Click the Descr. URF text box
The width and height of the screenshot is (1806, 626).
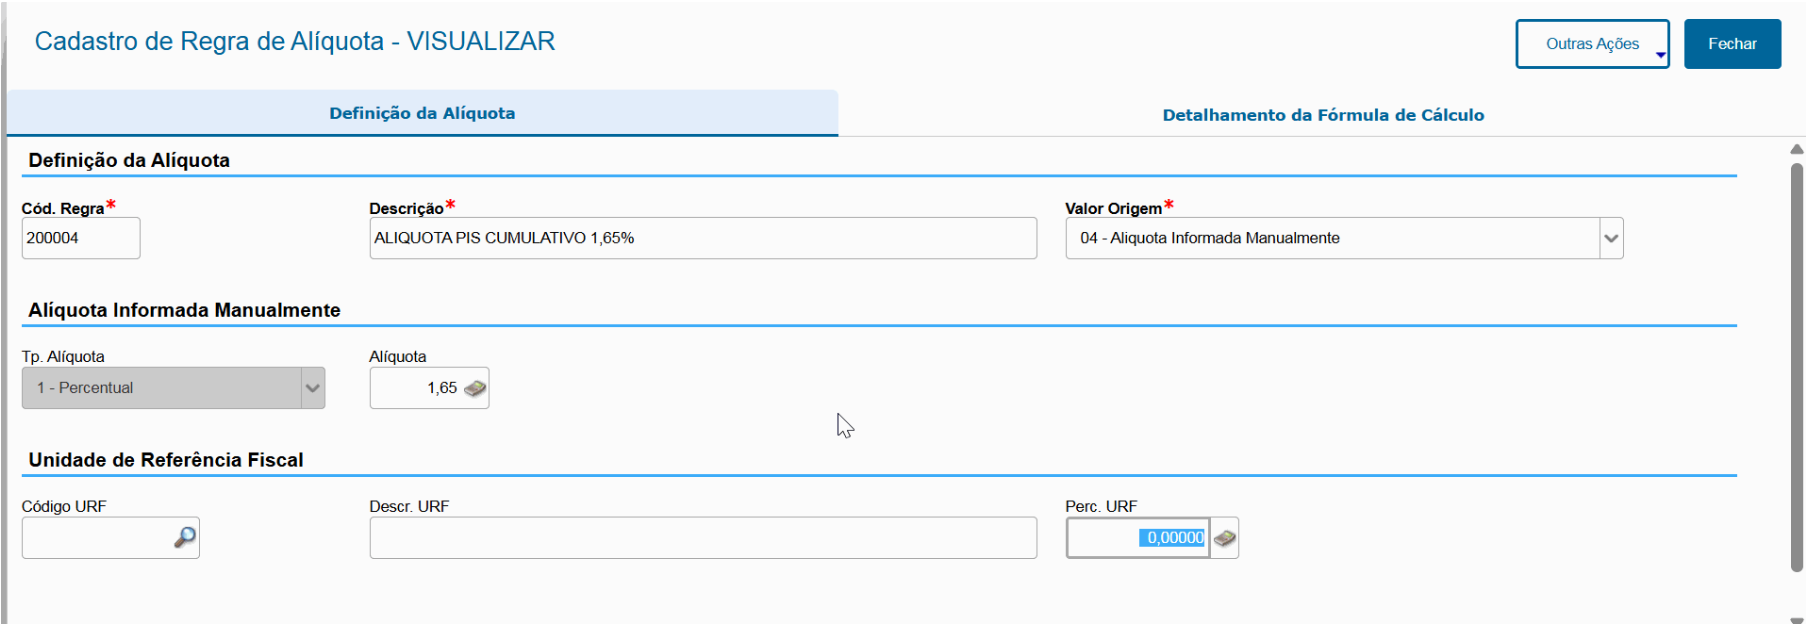[702, 538]
